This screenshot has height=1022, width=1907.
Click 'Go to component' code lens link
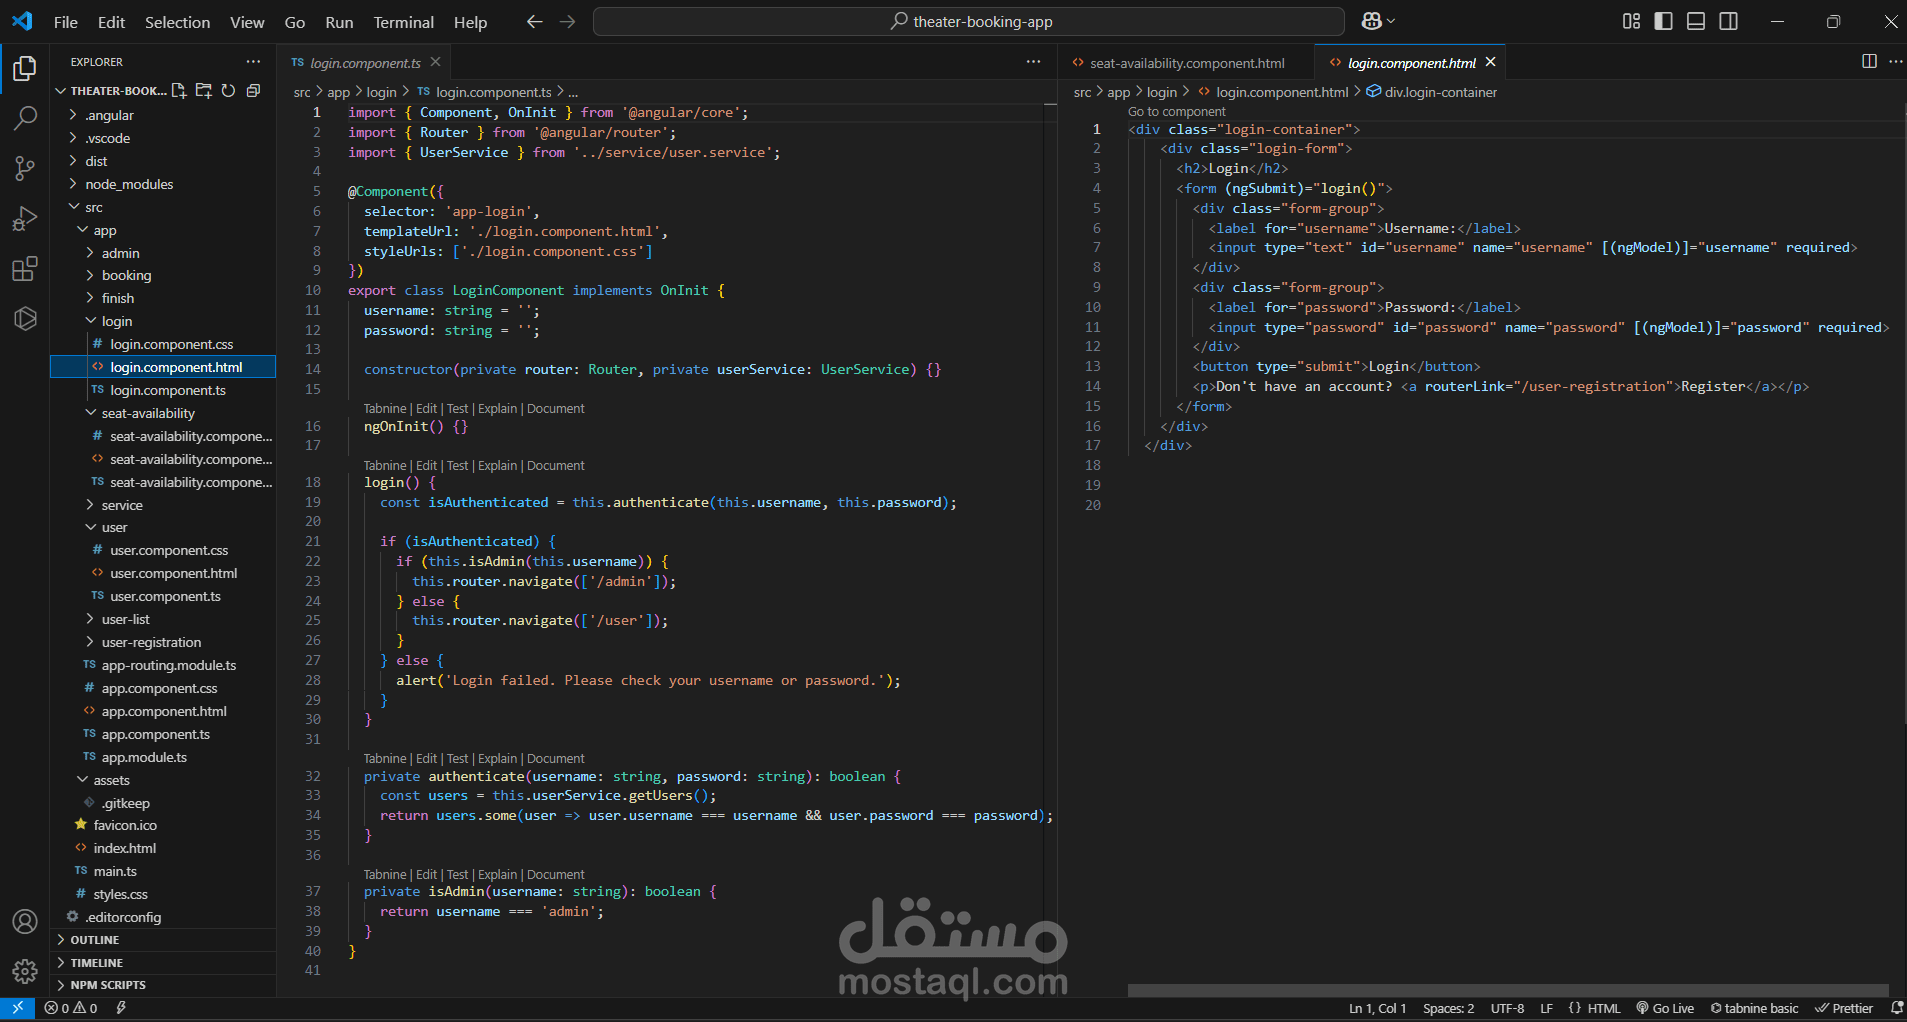[1176, 112]
